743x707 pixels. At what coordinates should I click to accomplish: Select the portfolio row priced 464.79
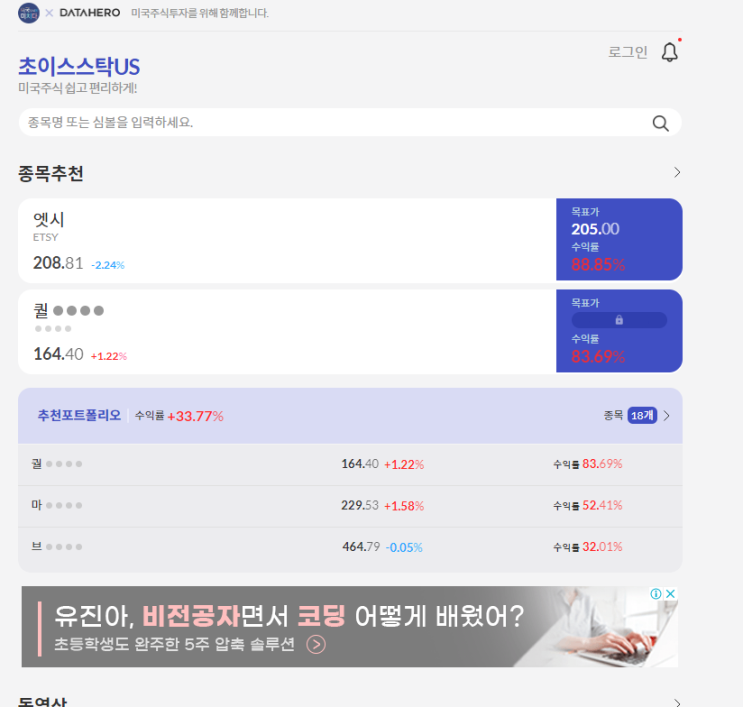point(350,548)
